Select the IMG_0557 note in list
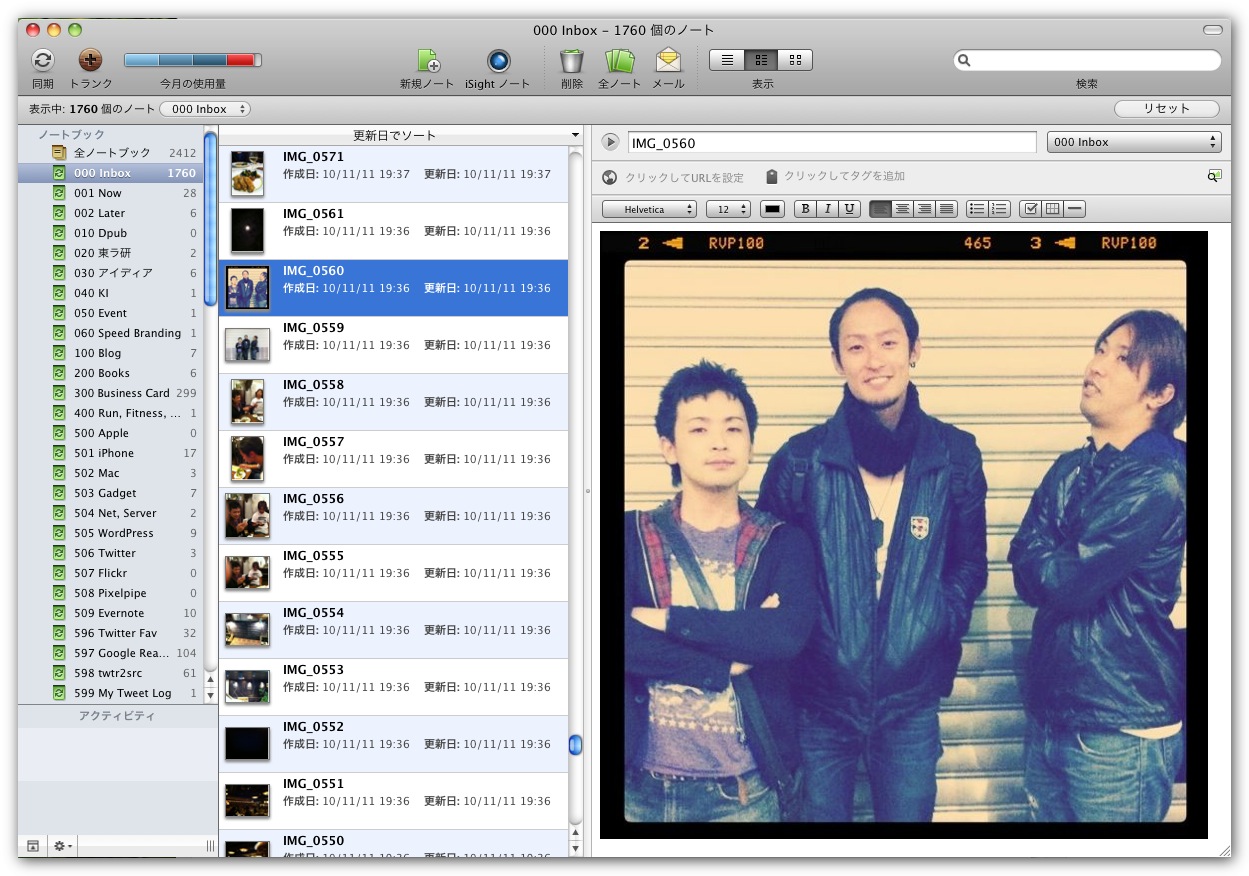The width and height of the screenshot is (1249, 876). point(393,459)
